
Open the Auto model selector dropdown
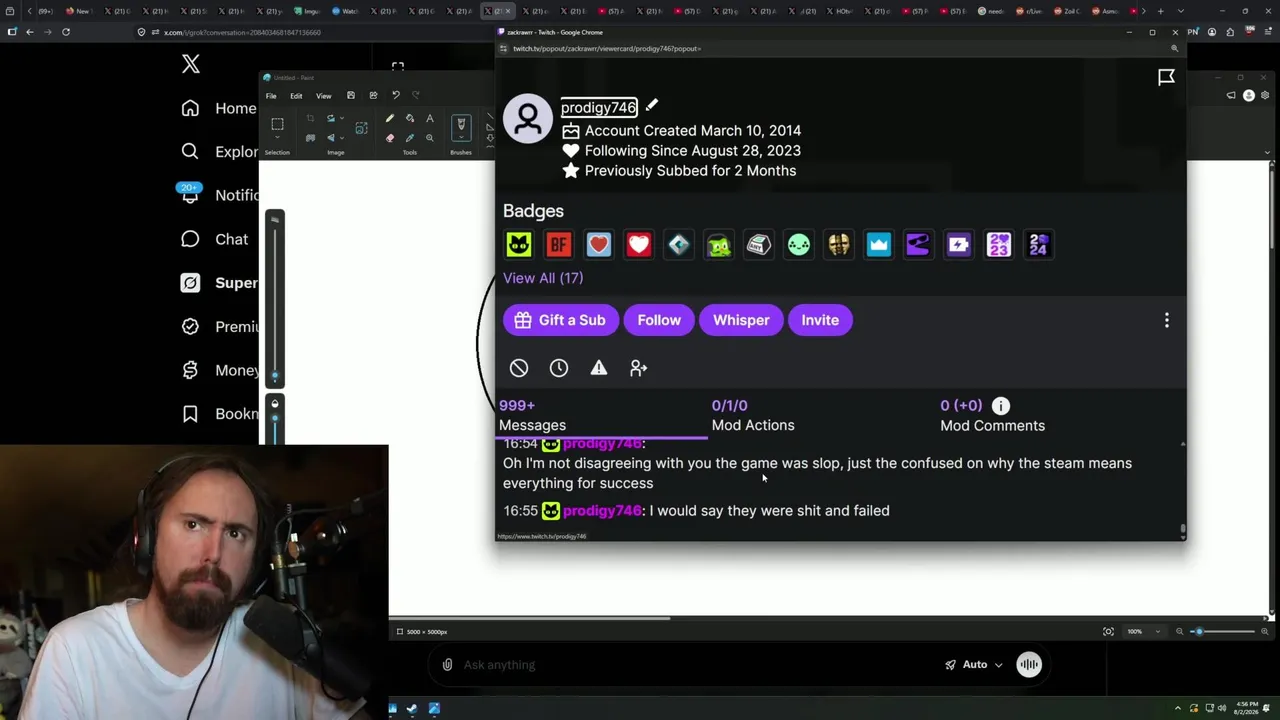point(975,665)
